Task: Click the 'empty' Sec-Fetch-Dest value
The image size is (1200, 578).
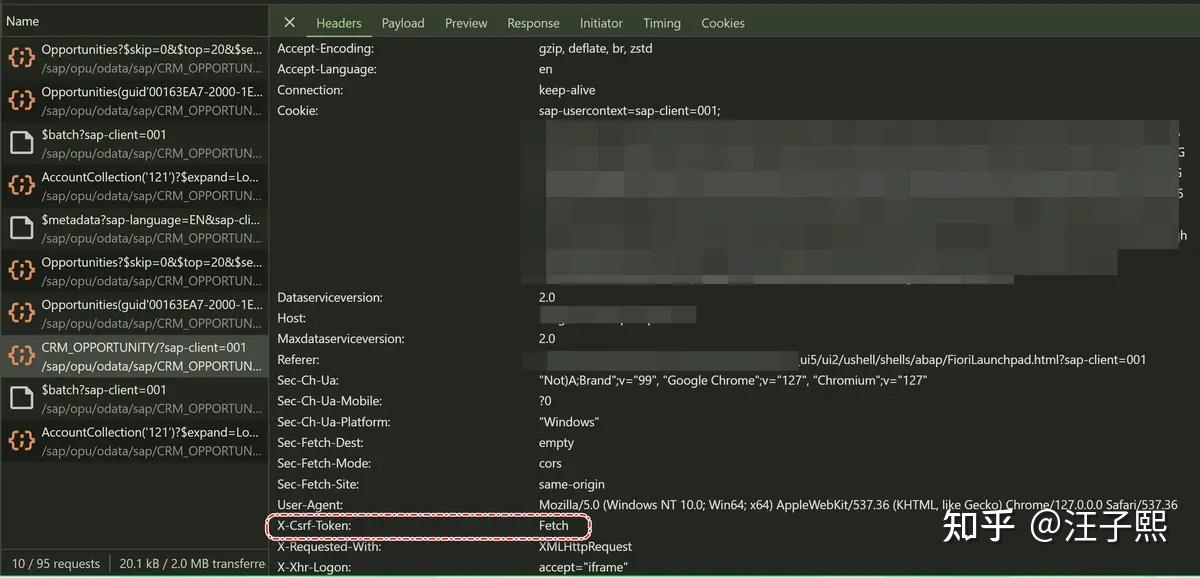Action: [556, 442]
